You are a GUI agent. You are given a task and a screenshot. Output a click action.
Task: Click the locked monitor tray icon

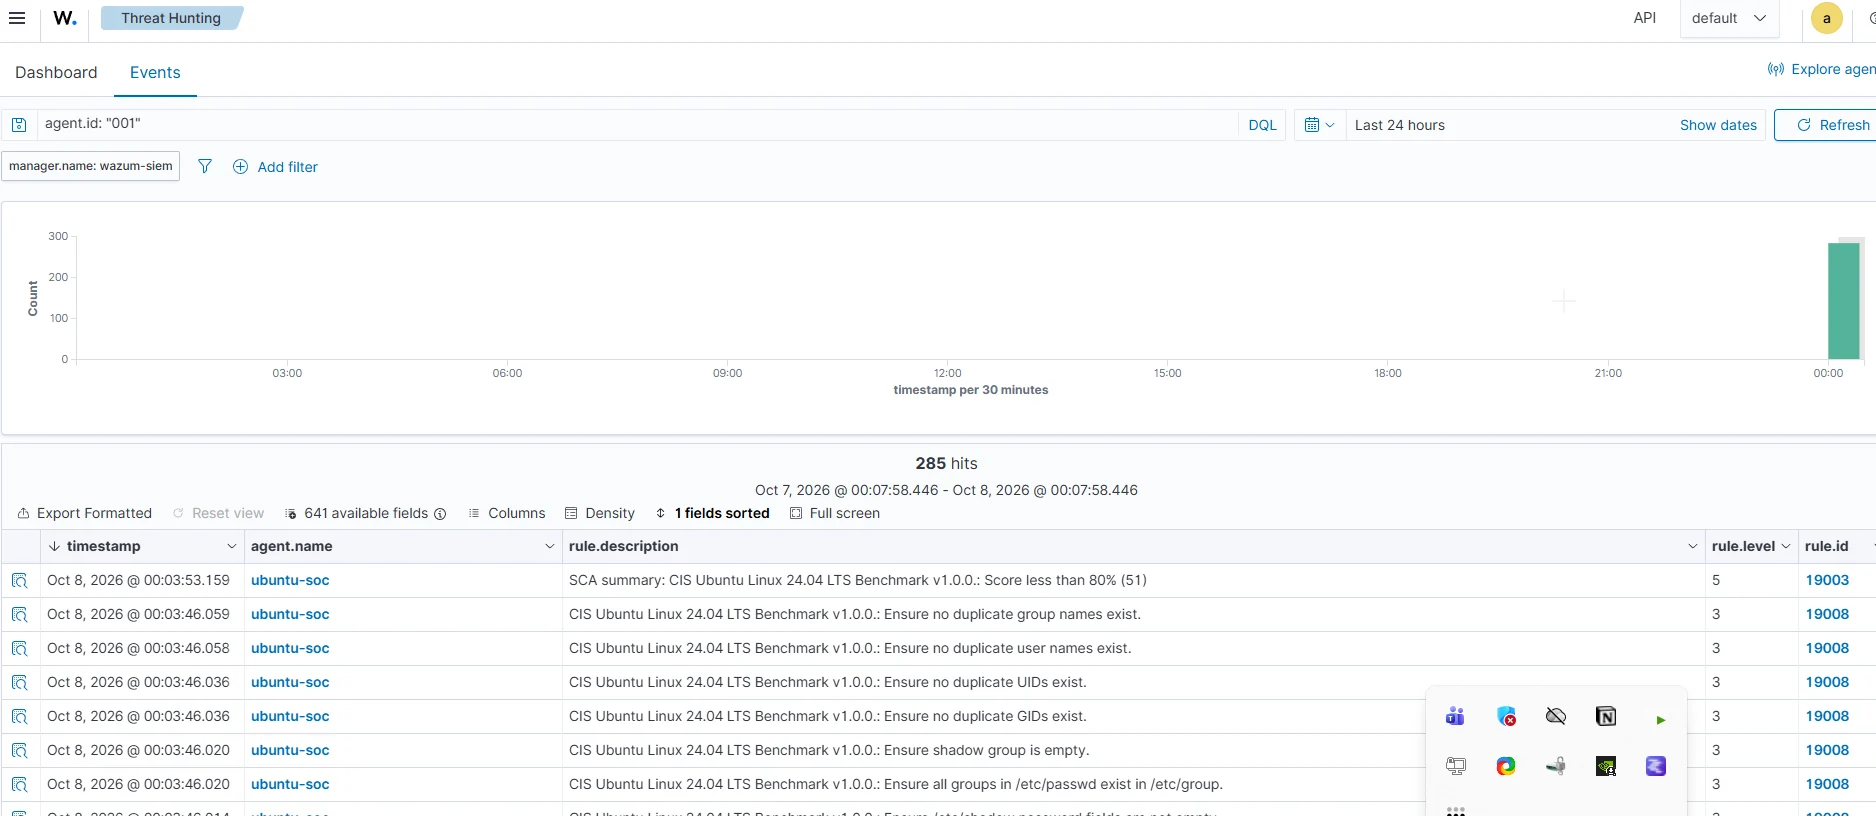[1455, 766]
